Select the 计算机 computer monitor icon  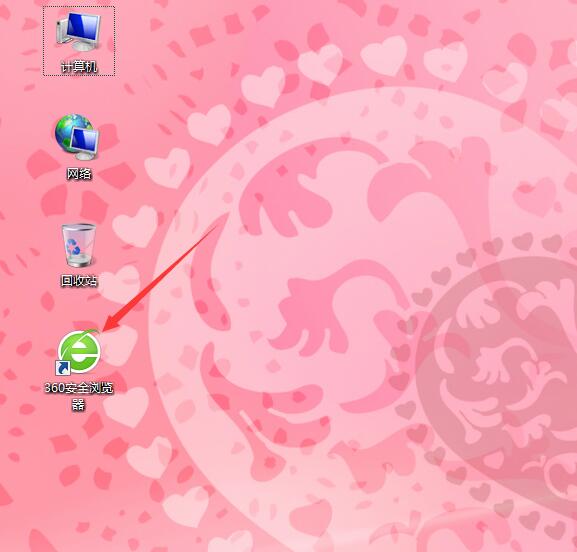78,32
